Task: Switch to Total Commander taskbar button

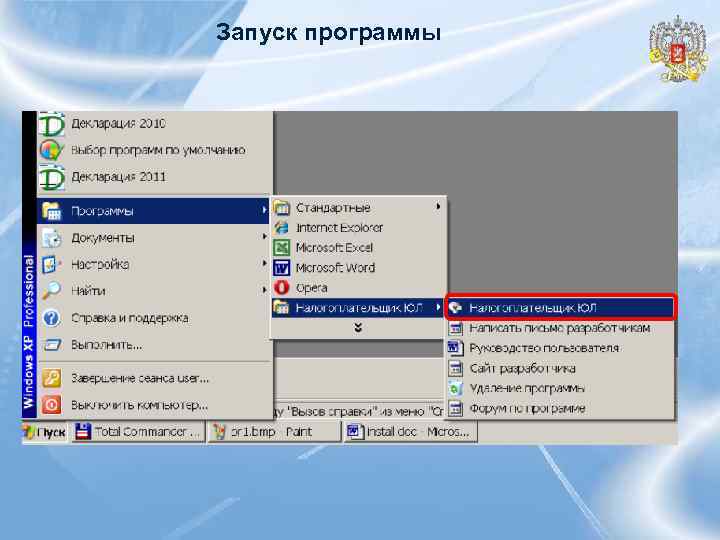Action: [x=138, y=432]
